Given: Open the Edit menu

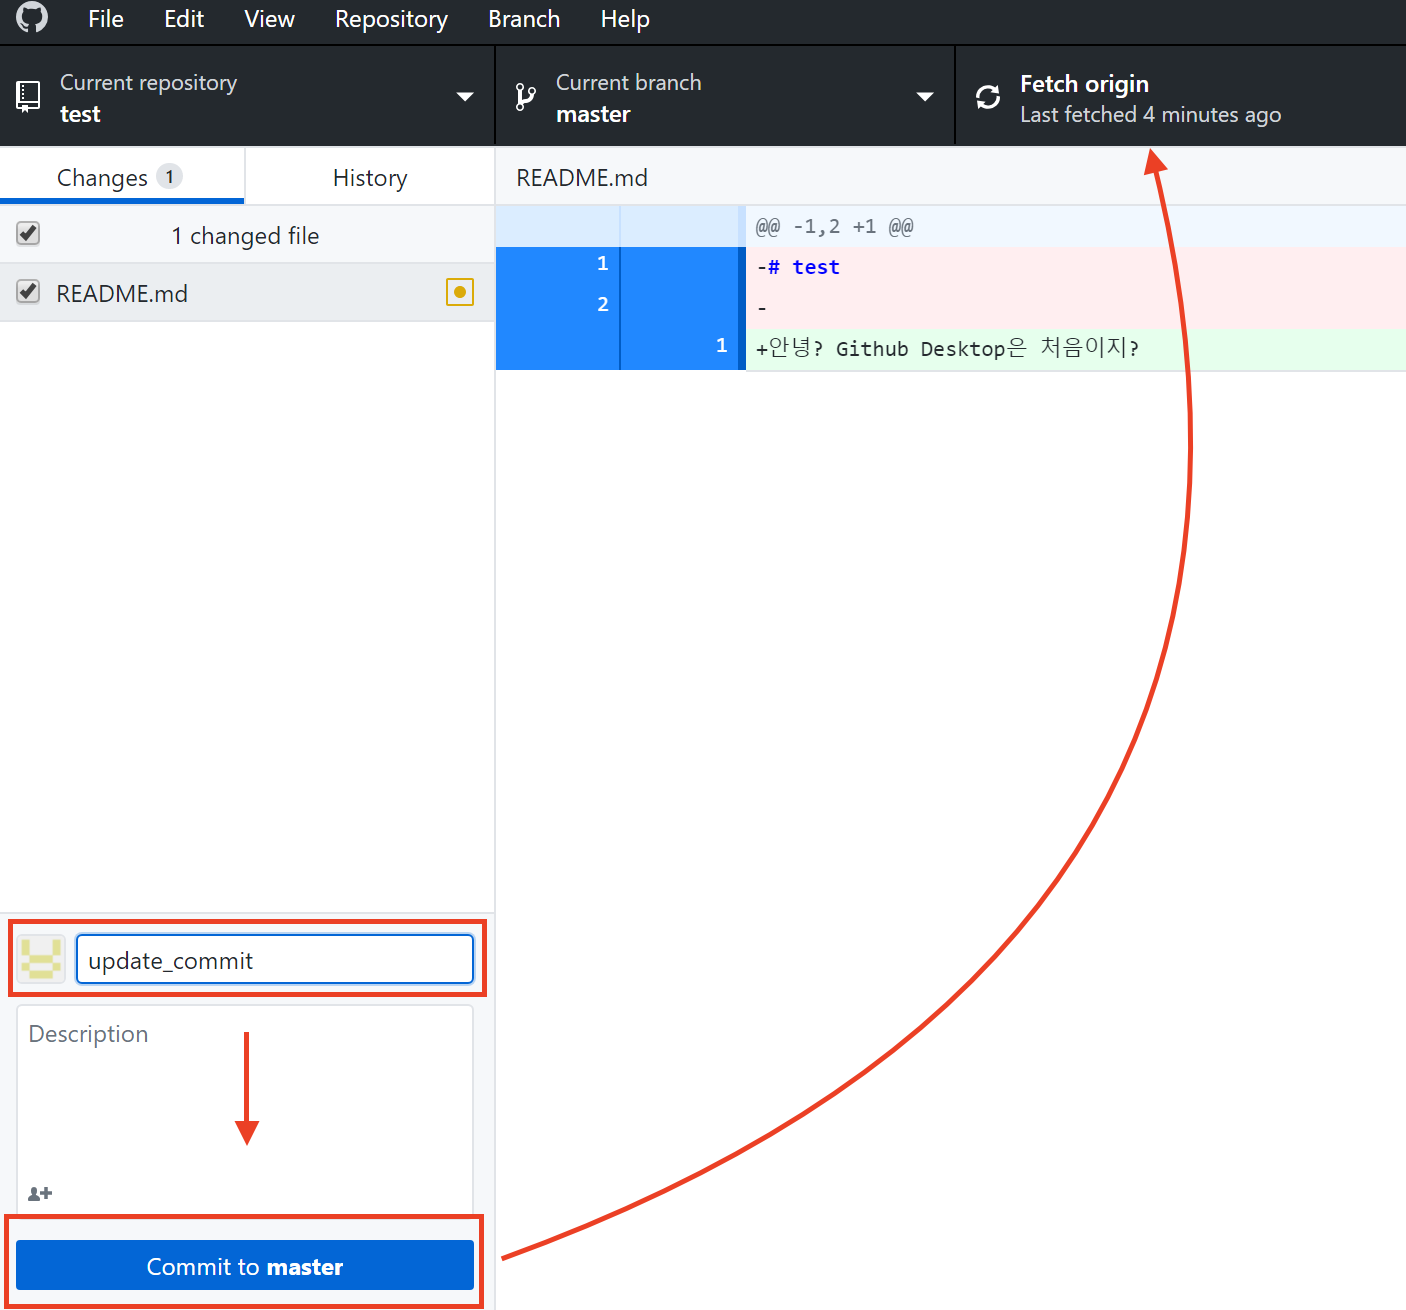Looking at the screenshot, I should (184, 19).
